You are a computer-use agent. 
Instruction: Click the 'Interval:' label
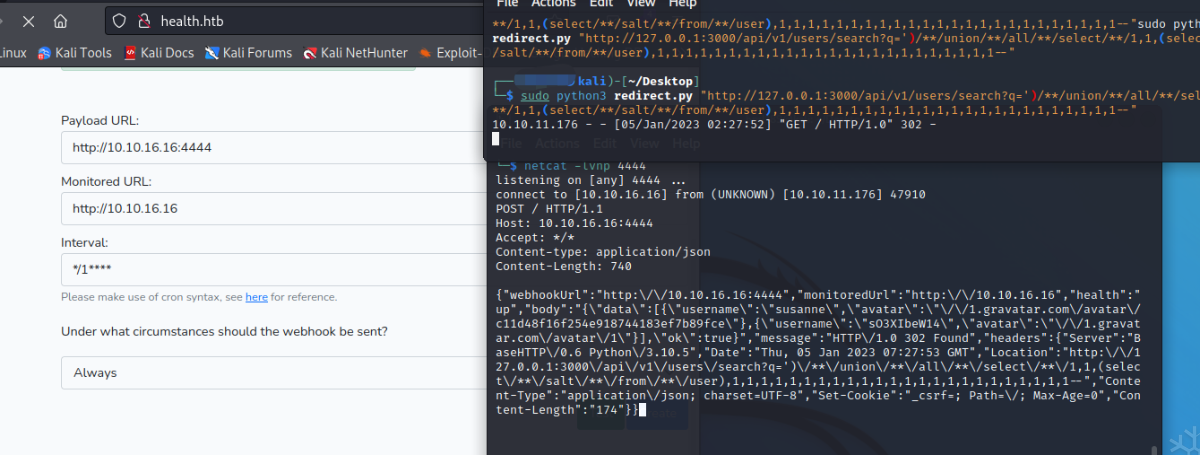pyautogui.click(x=85, y=242)
